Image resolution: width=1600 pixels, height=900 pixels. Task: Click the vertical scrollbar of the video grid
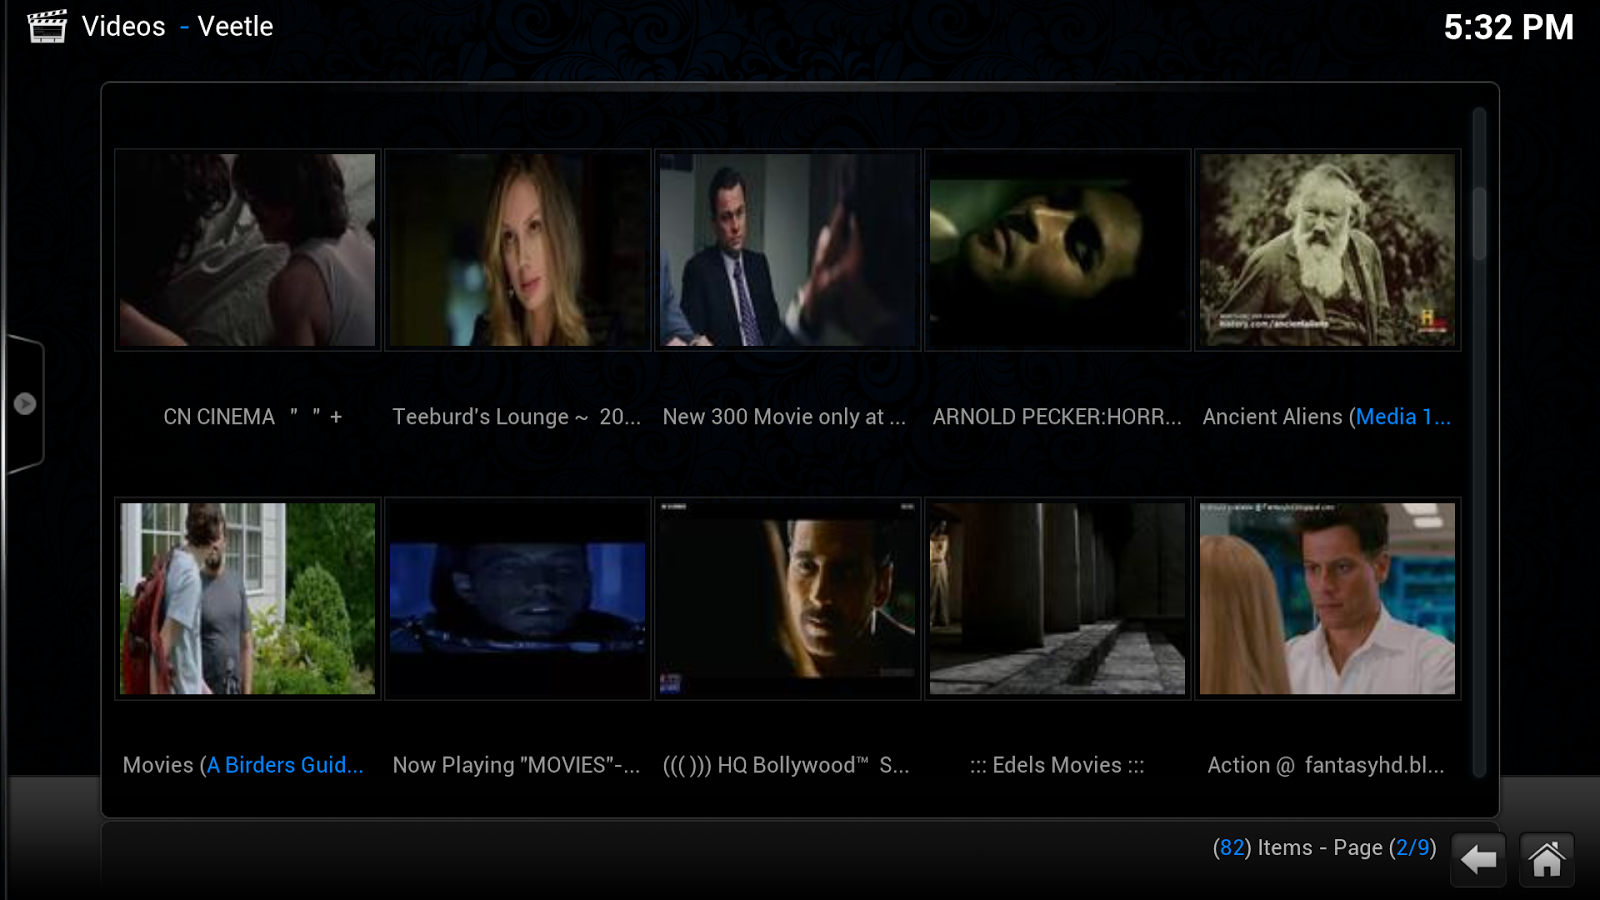(1479, 442)
